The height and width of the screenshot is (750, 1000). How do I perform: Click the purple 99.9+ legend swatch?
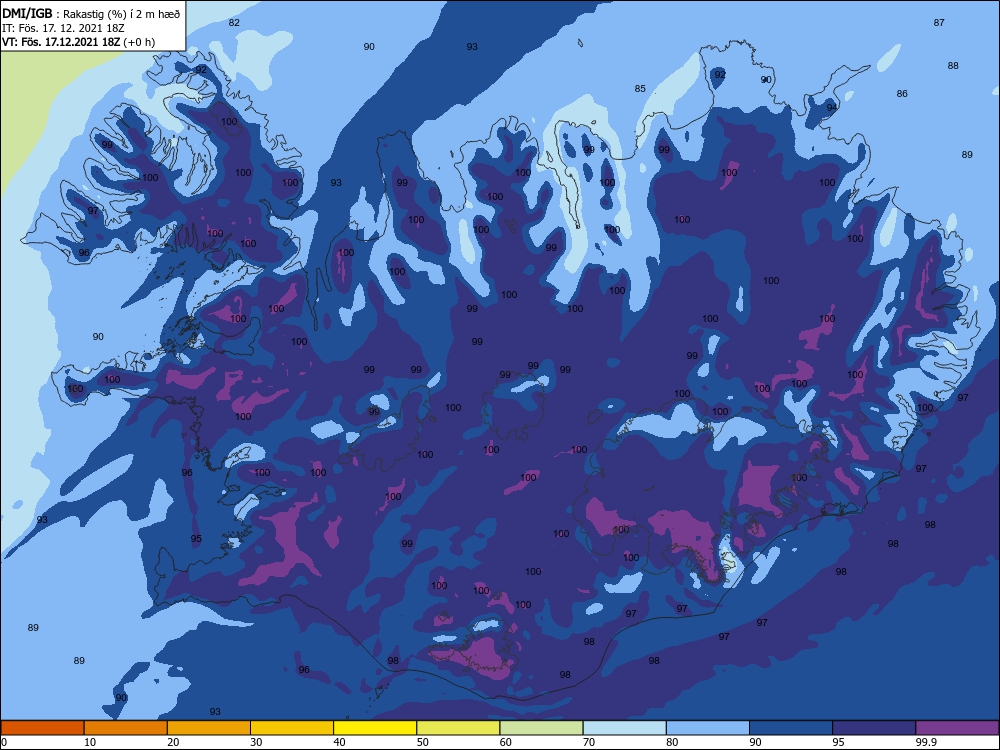click(957, 728)
